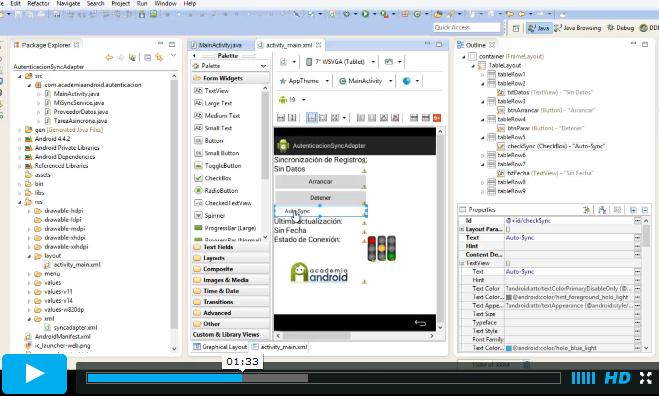This screenshot has height=396, width=659.
Task: Select btnArrancar (Button) in the Outline
Action: 546,110
